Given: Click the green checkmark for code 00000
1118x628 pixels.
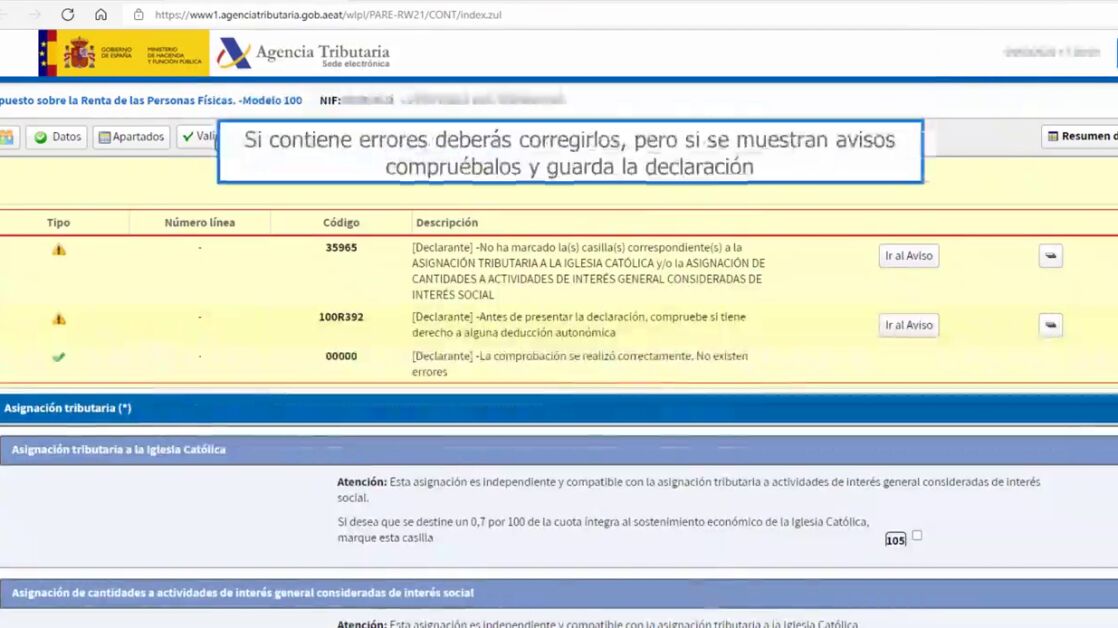Looking at the screenshot, I should coord(59,357).
